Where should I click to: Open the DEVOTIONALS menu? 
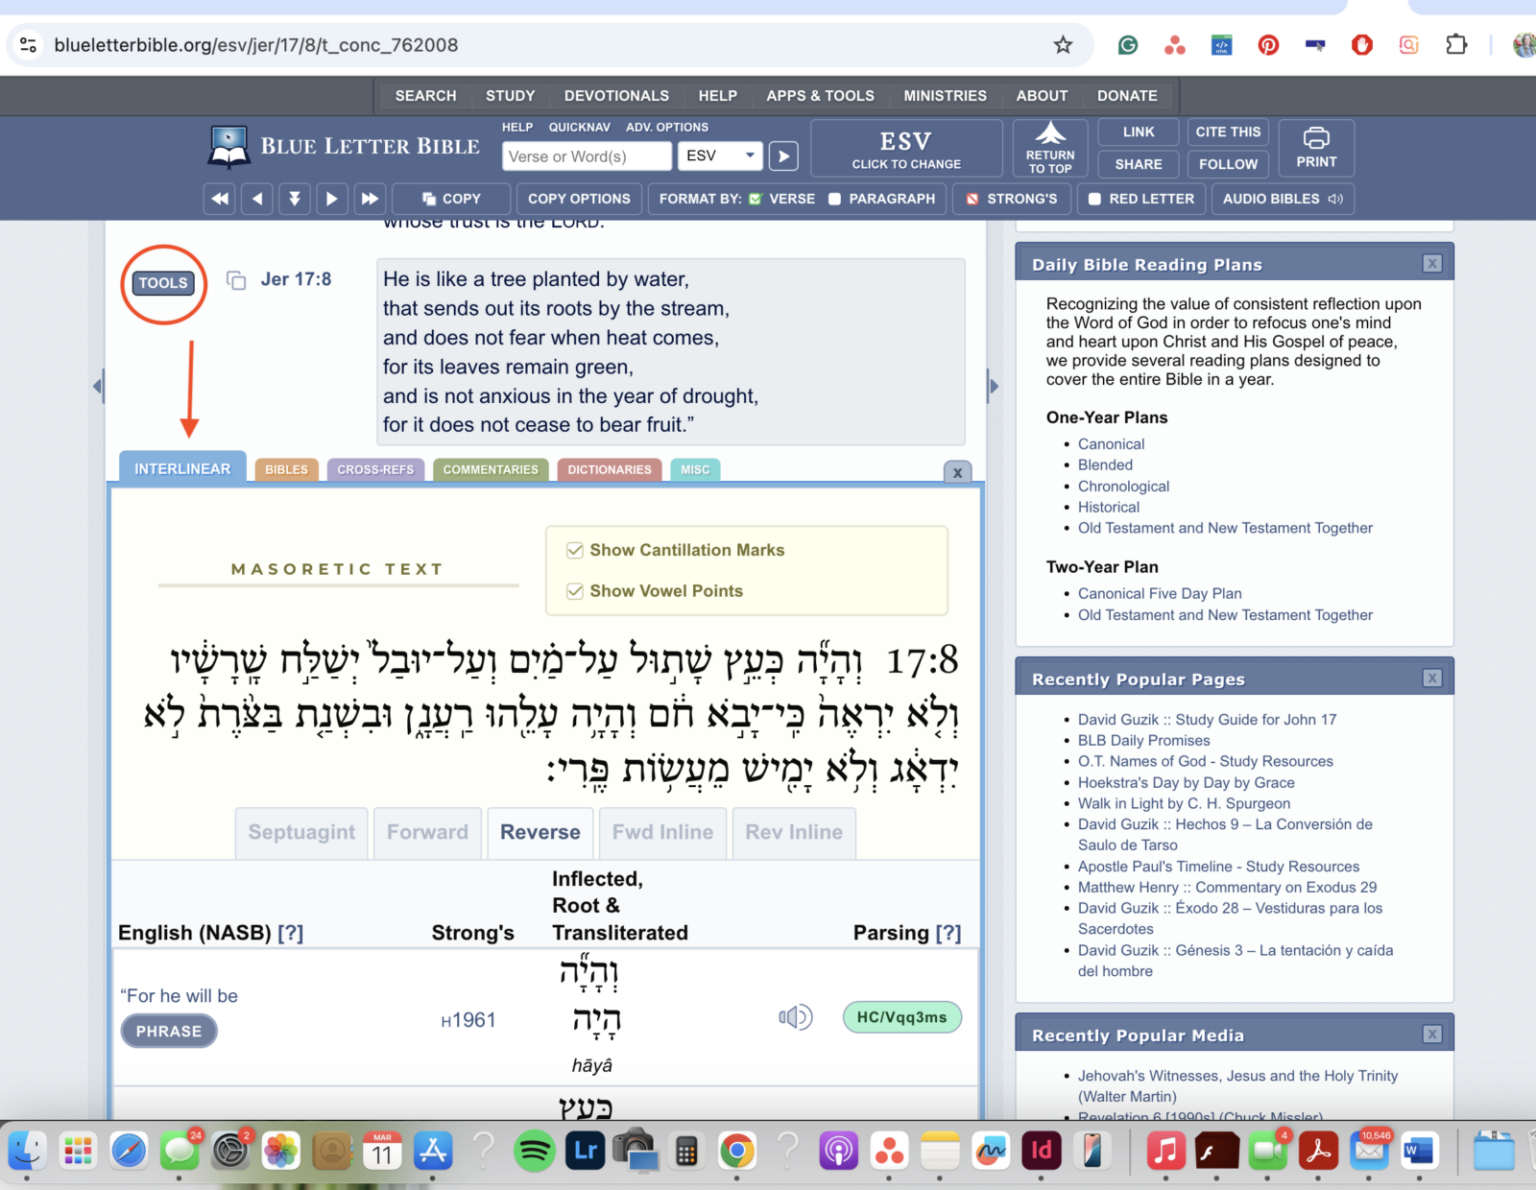click(x=616, y=96)
